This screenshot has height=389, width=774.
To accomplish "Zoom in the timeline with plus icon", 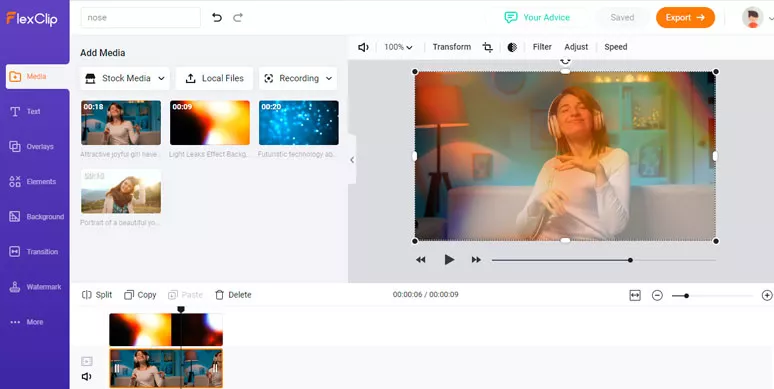I will (767, 295).
